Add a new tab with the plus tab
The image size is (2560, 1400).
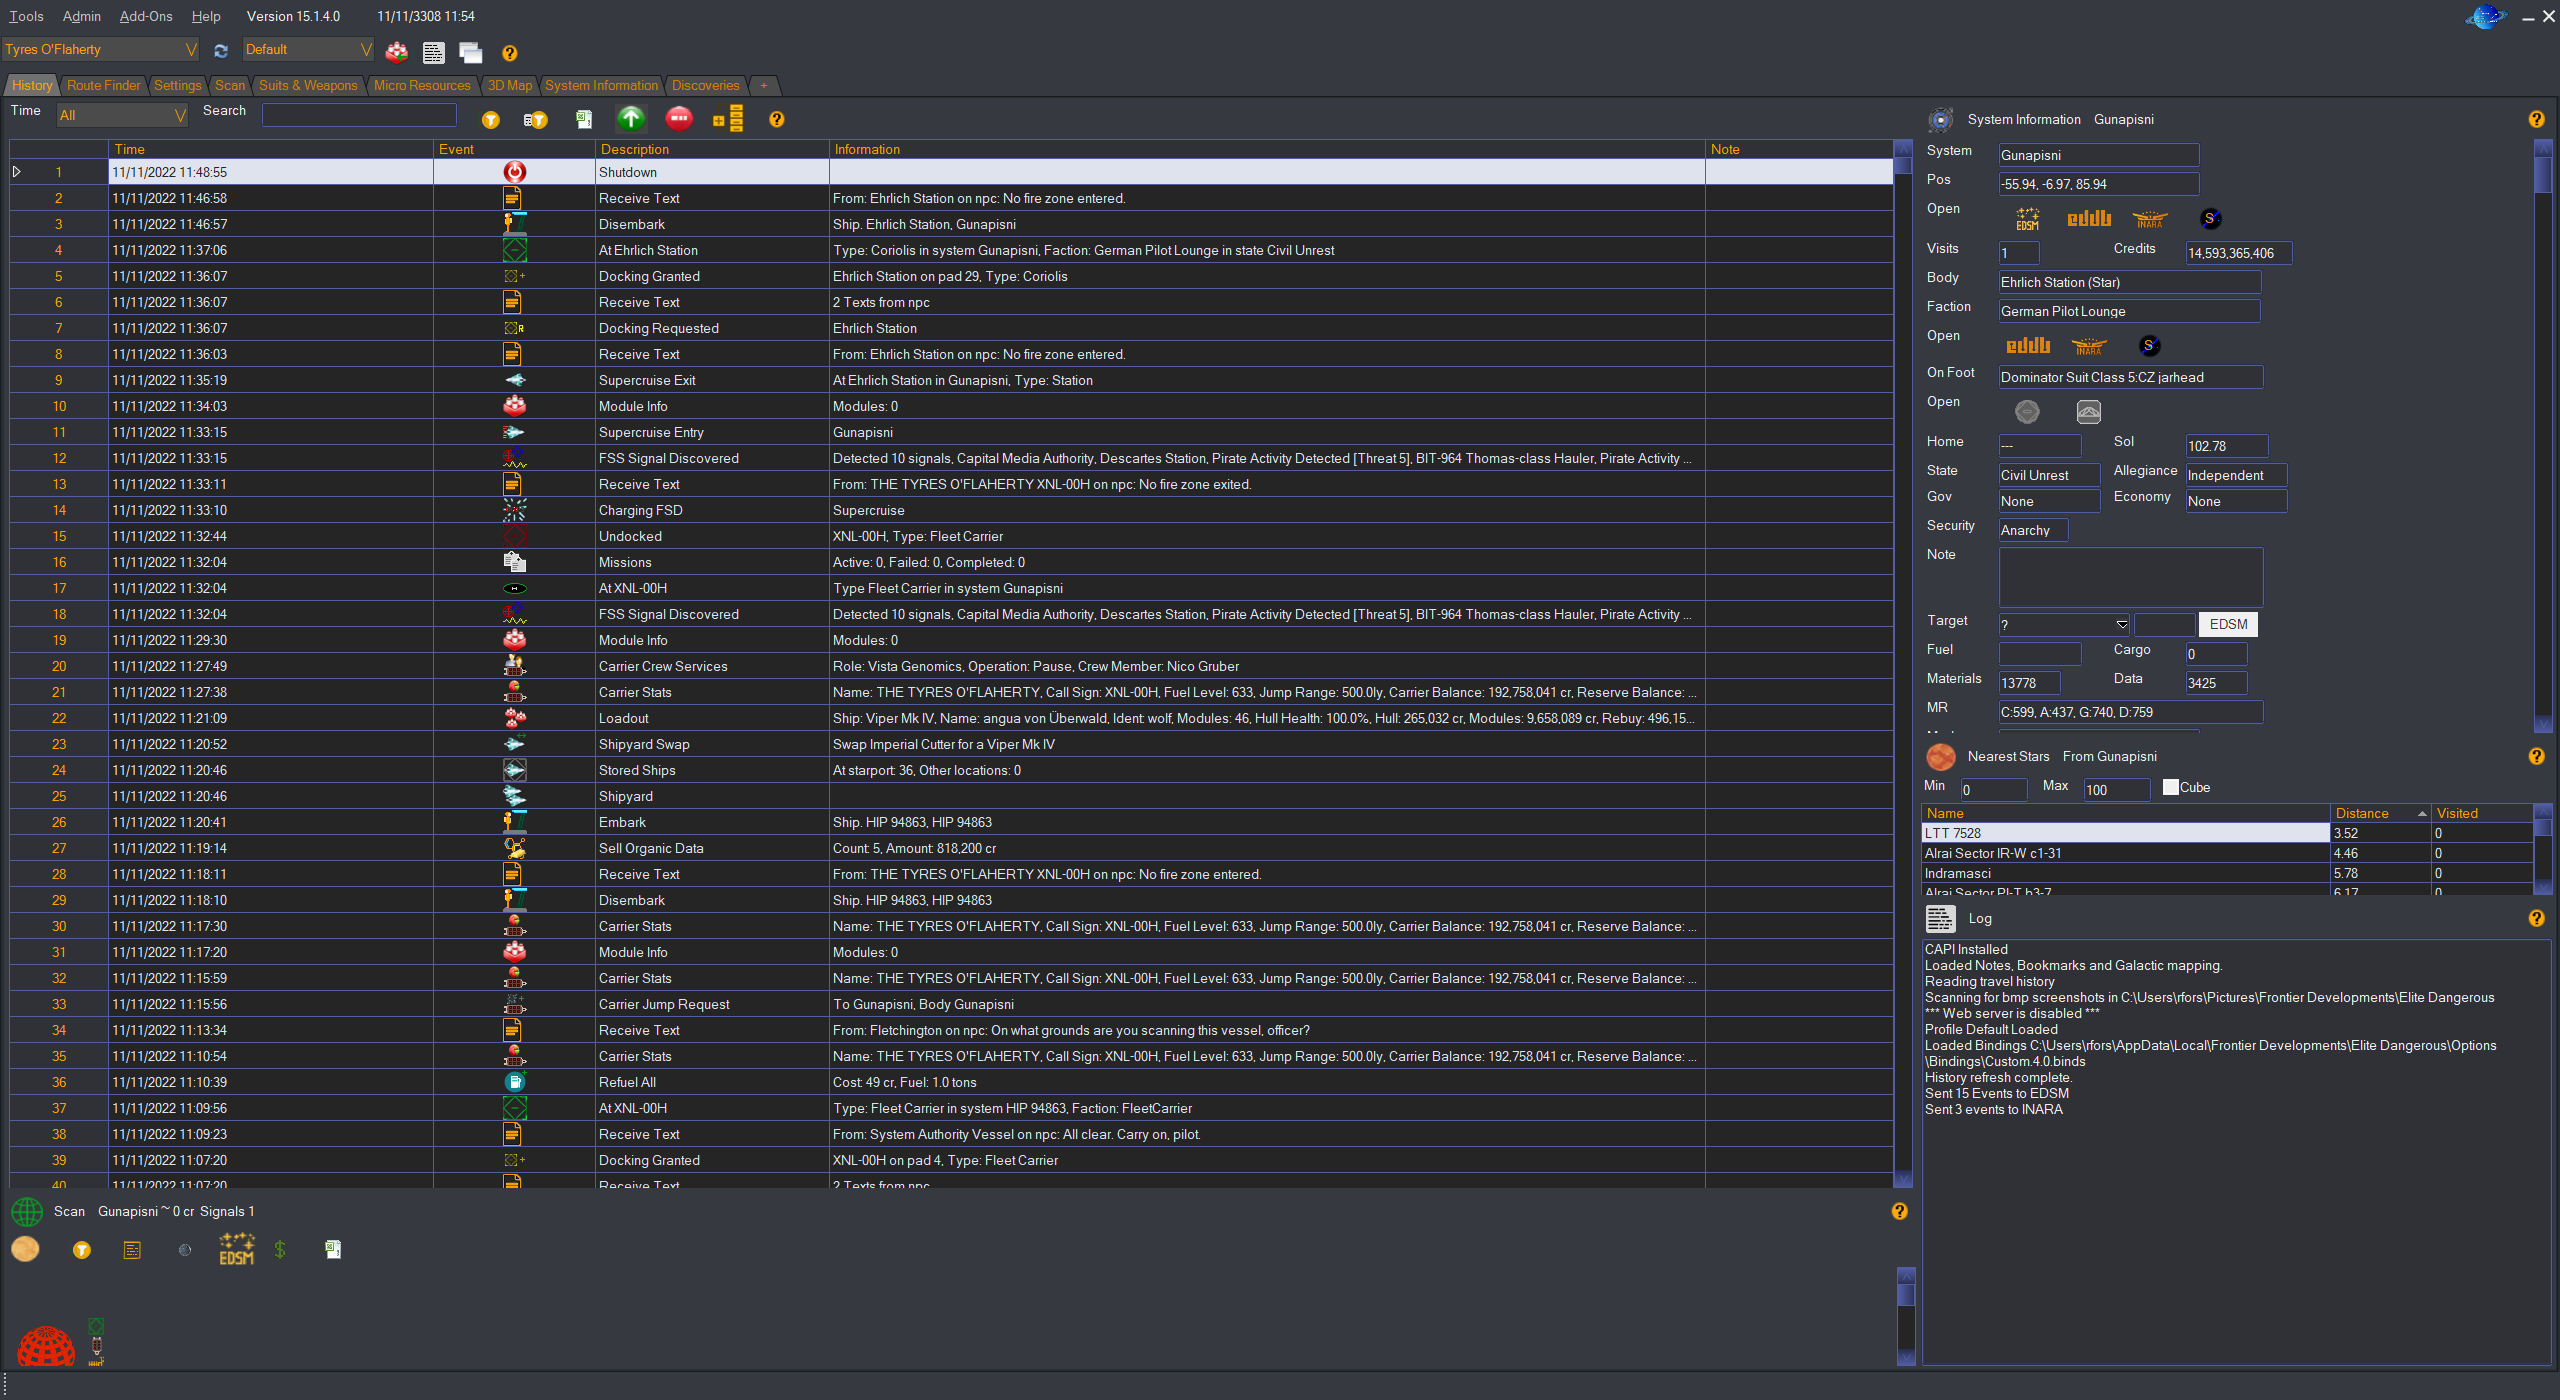click(x=764, y=86)
